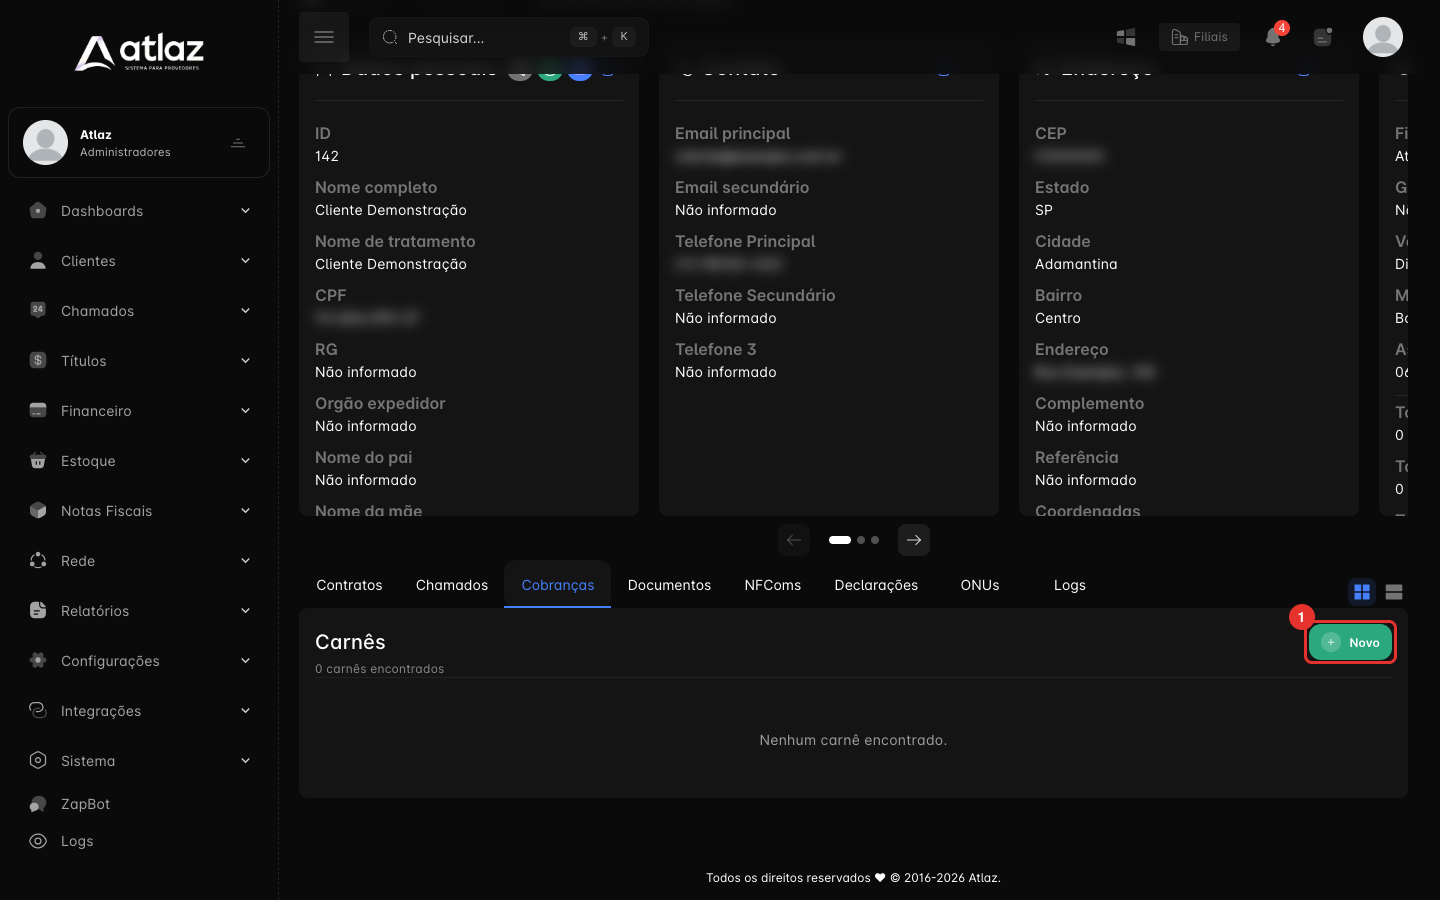Open the NFComs tab
This screenshot has width=1440, height=900.
click(773, 585)
